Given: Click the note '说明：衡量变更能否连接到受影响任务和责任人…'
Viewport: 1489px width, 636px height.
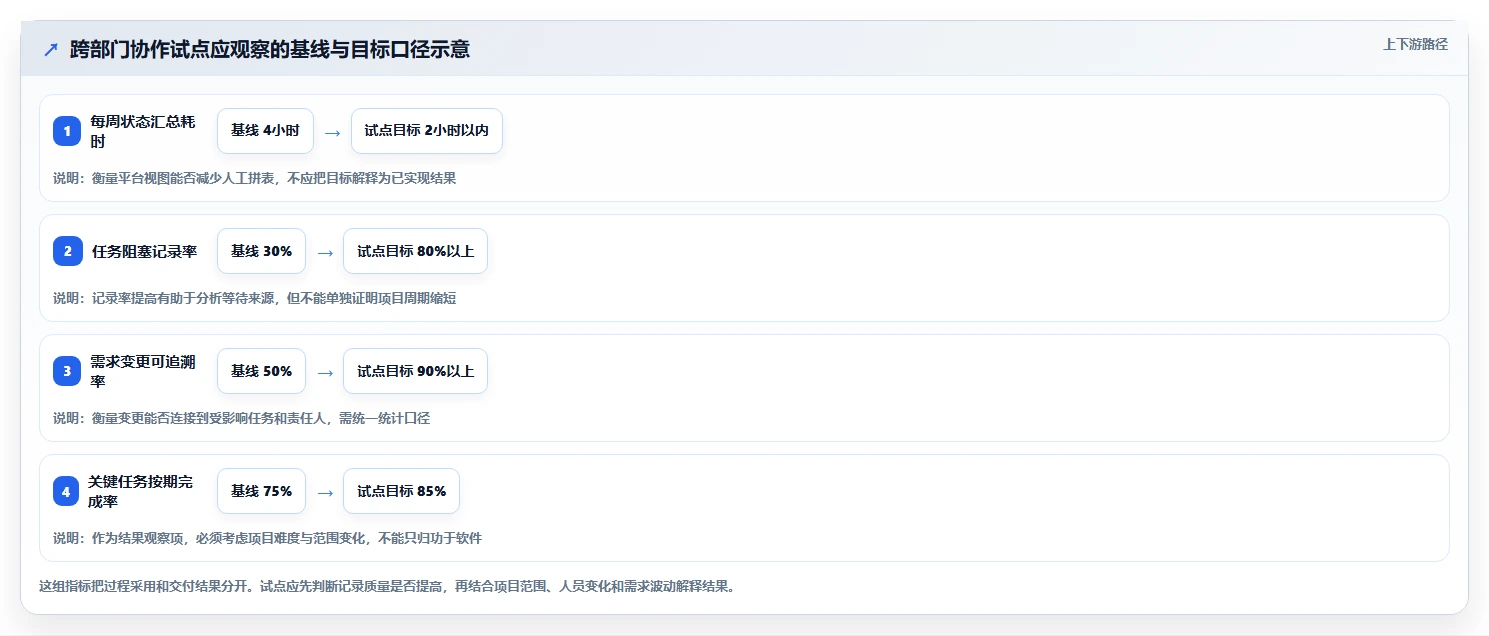Looking at the screenshot, I should pyautogui.click(x=242, y=418).
